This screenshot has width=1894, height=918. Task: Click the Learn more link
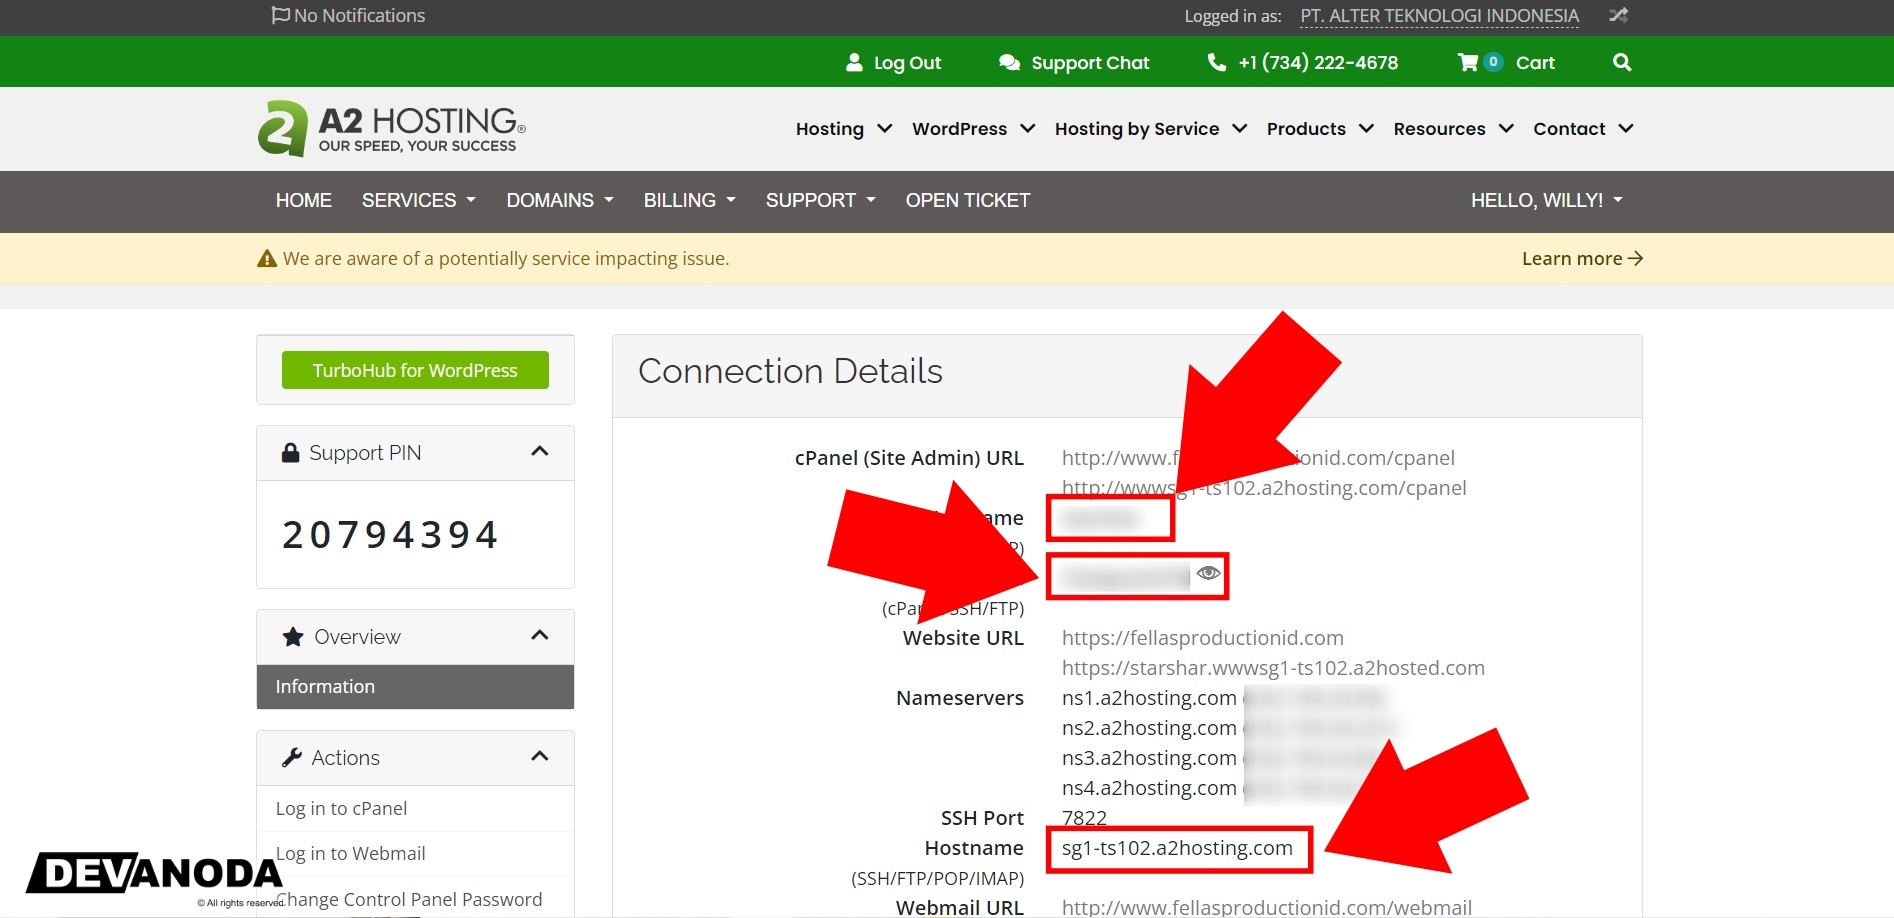[x=1582, y=259]
